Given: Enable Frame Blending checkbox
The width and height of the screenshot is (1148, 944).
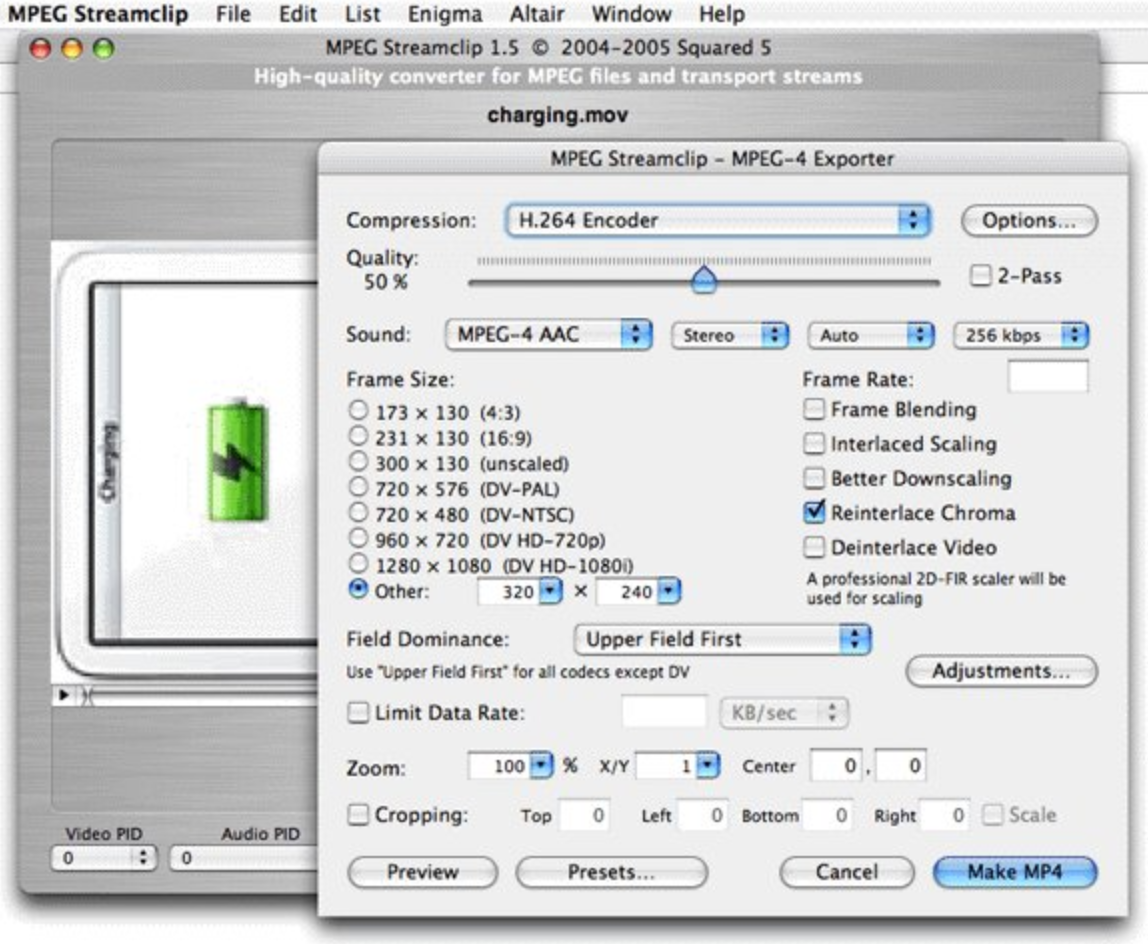Looking at the screenshot, I should pyautogui.click(x=814, y=409).
